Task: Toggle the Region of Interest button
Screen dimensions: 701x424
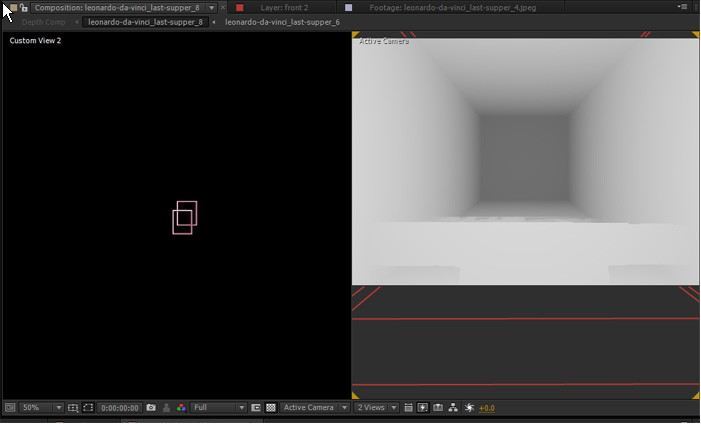Action: click(x=256, y=408)
